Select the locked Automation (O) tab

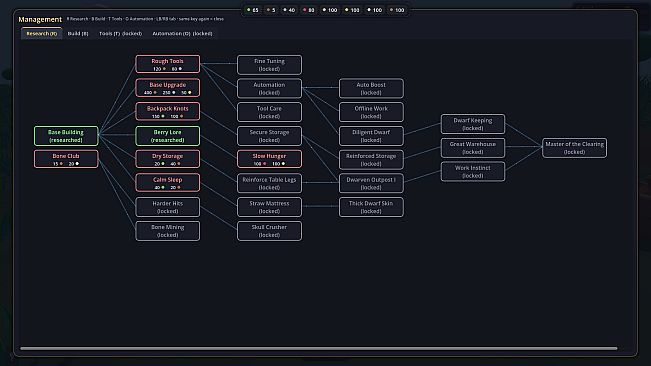tap(182, 33)
